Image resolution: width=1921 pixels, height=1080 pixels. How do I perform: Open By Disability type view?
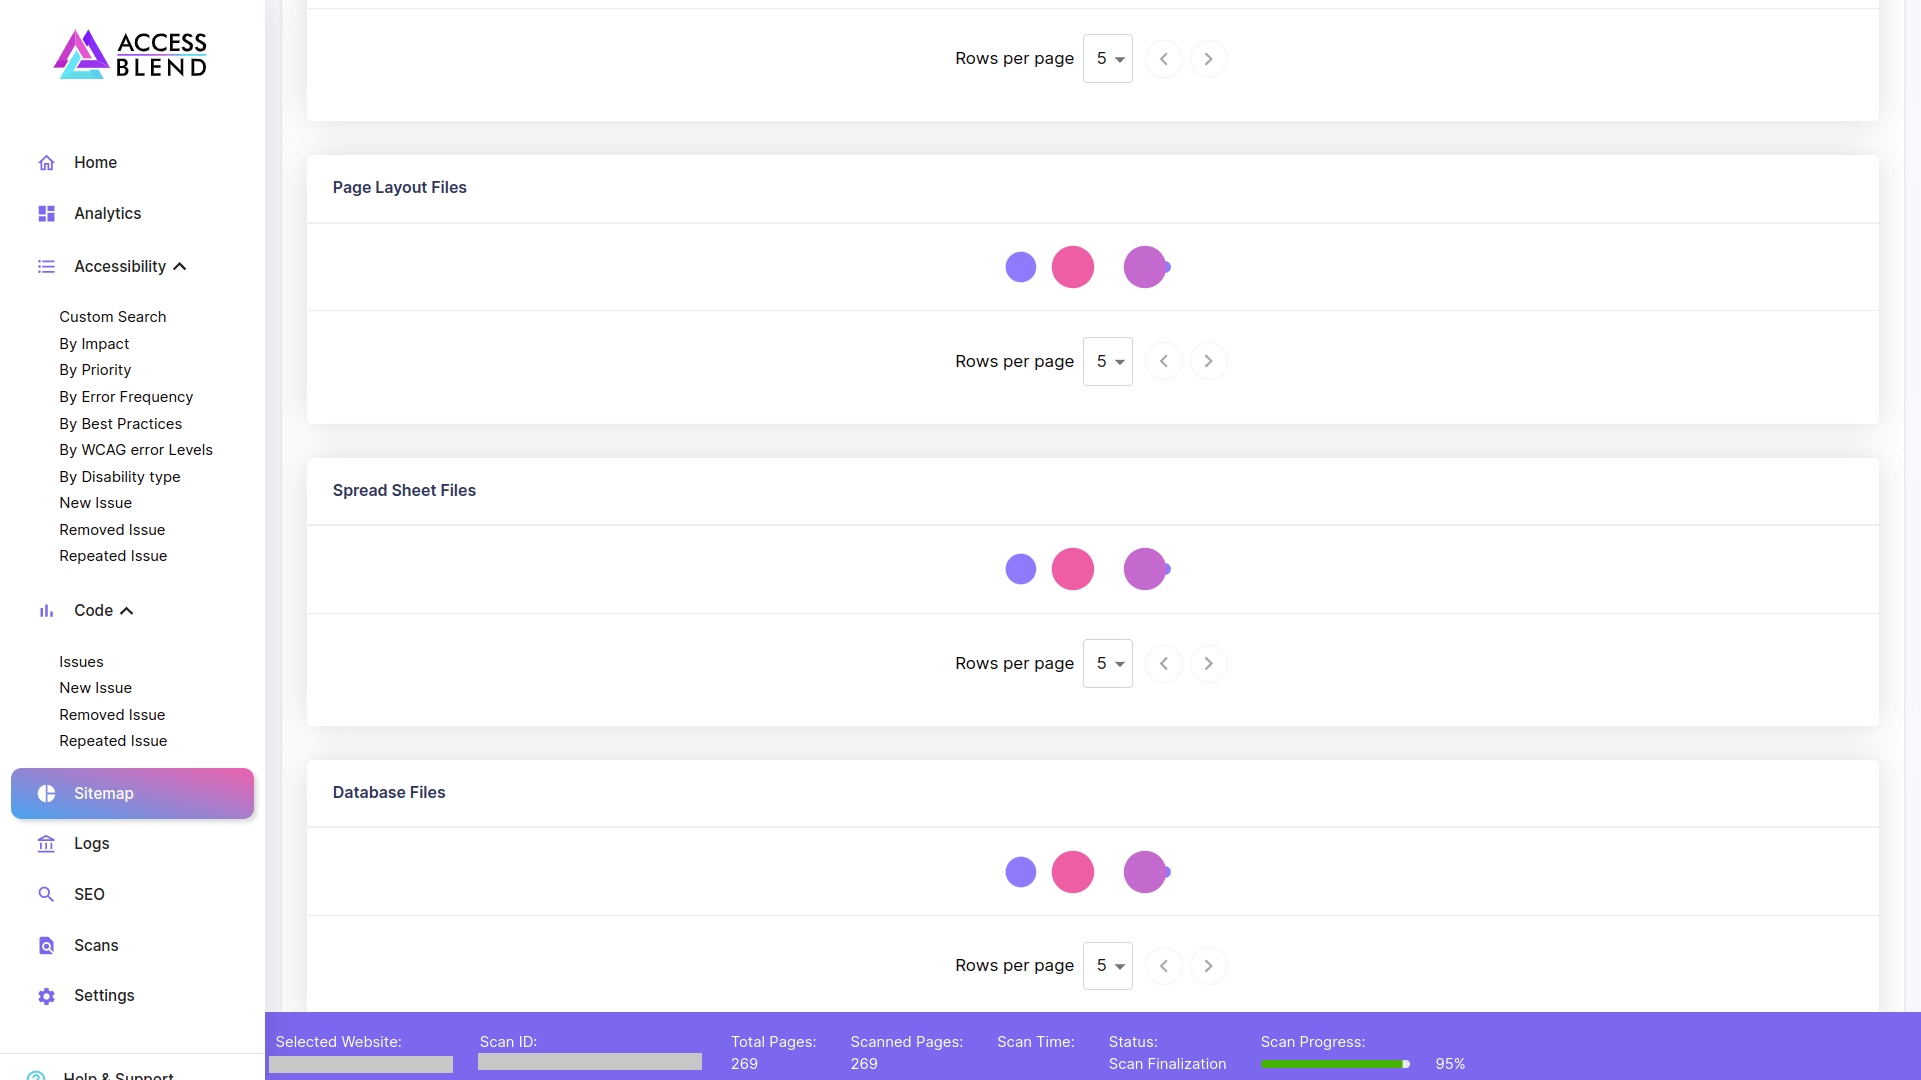click(x=120, y=477)
